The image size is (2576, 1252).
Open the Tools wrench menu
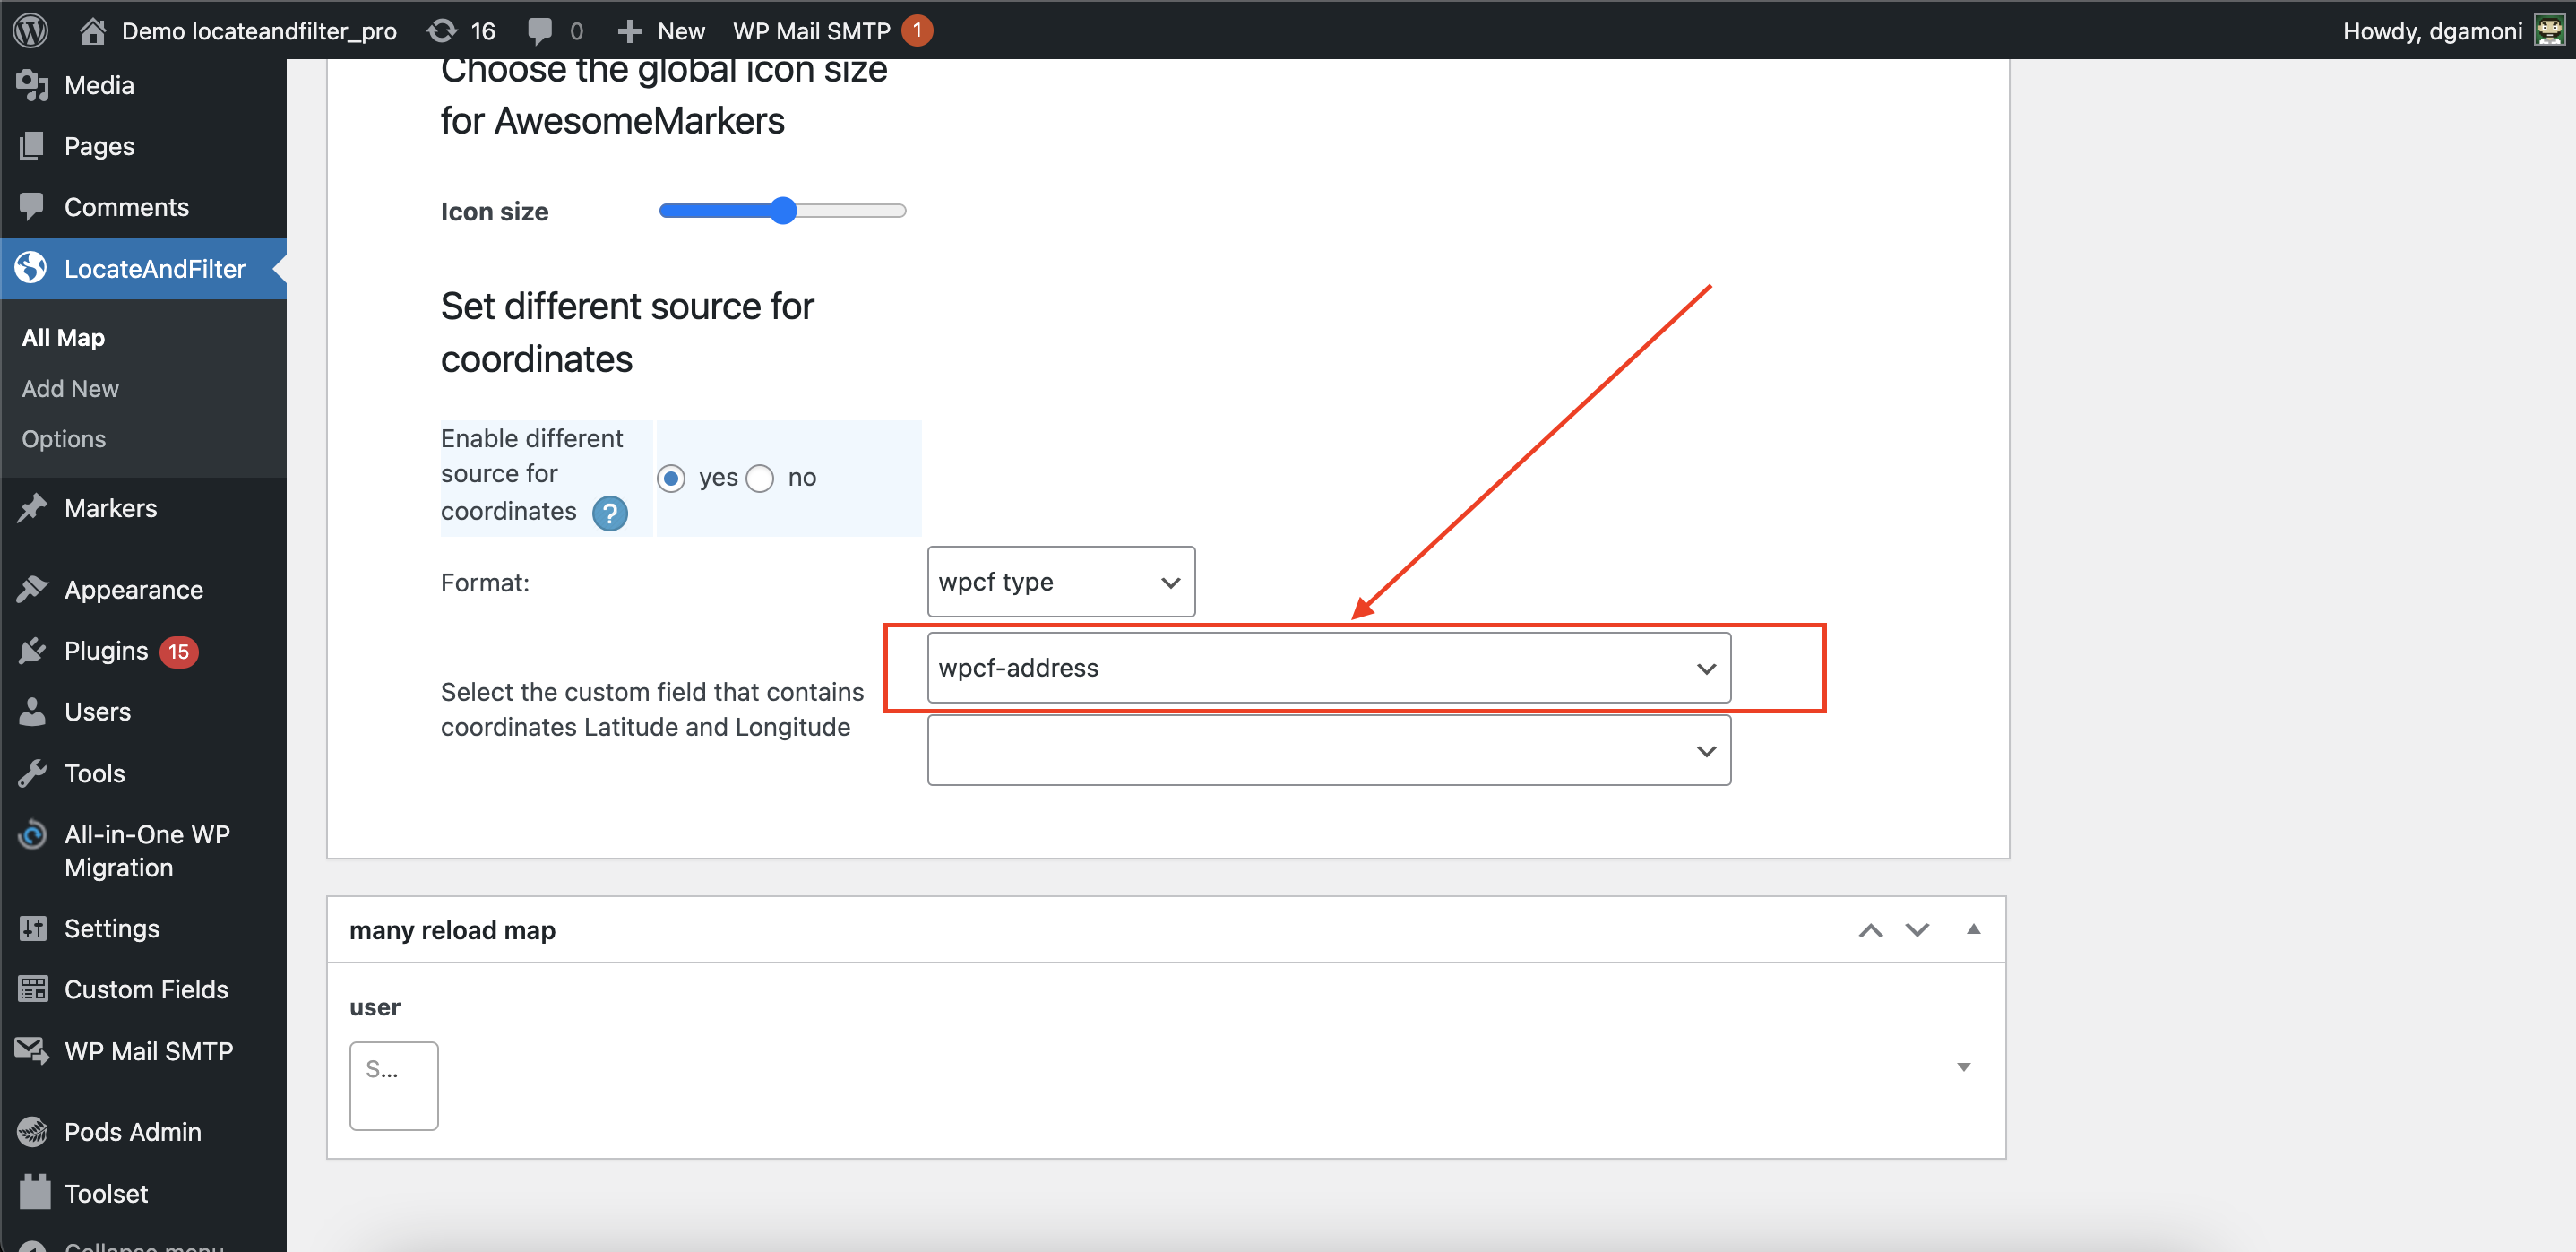tap(94, 773)
